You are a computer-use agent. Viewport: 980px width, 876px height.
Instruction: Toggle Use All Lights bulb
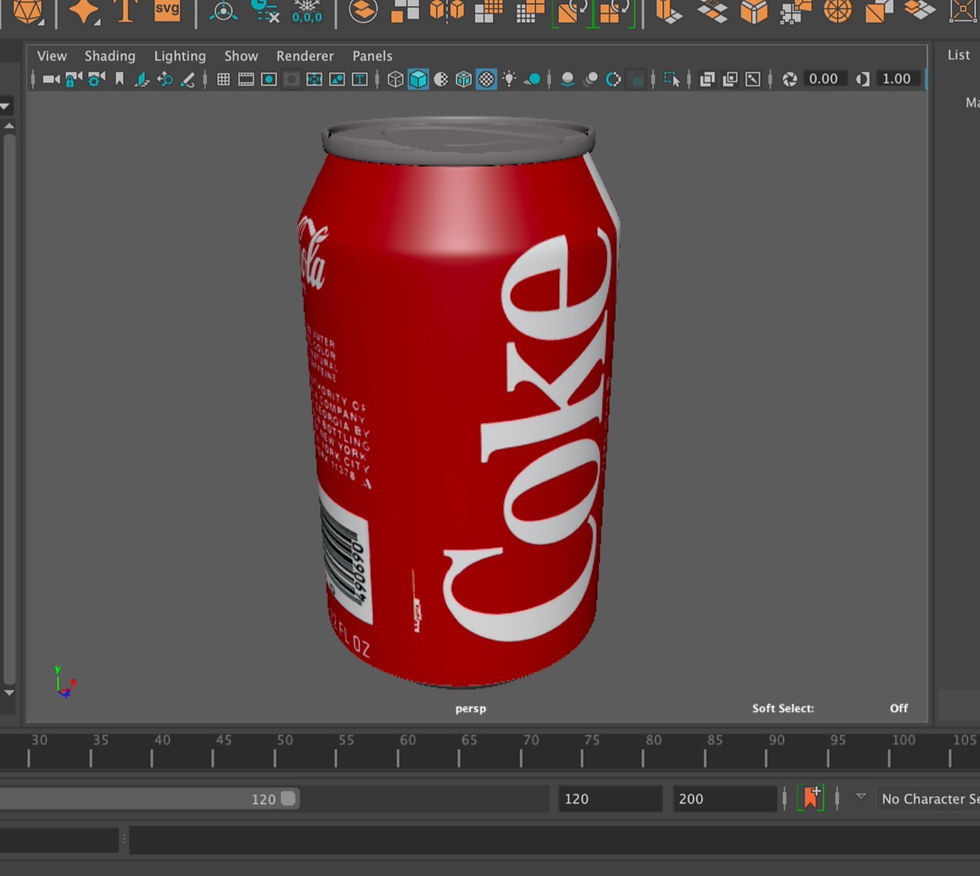pos(509,79)
